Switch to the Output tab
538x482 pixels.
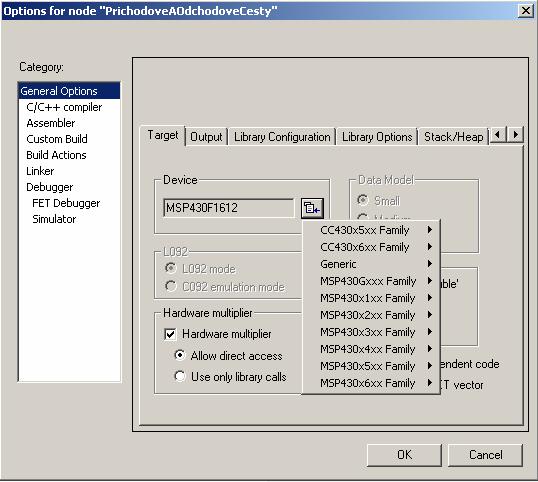(x=206, y=137)
